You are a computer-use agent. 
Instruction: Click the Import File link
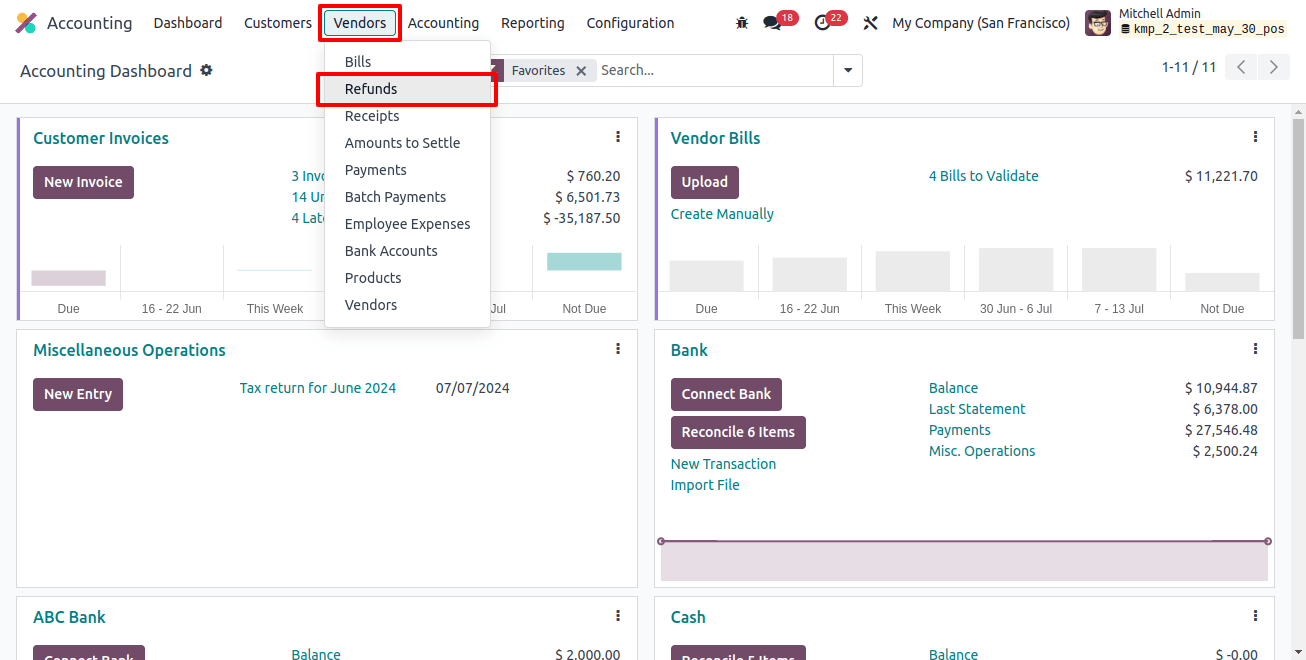(x=705, y=485)
